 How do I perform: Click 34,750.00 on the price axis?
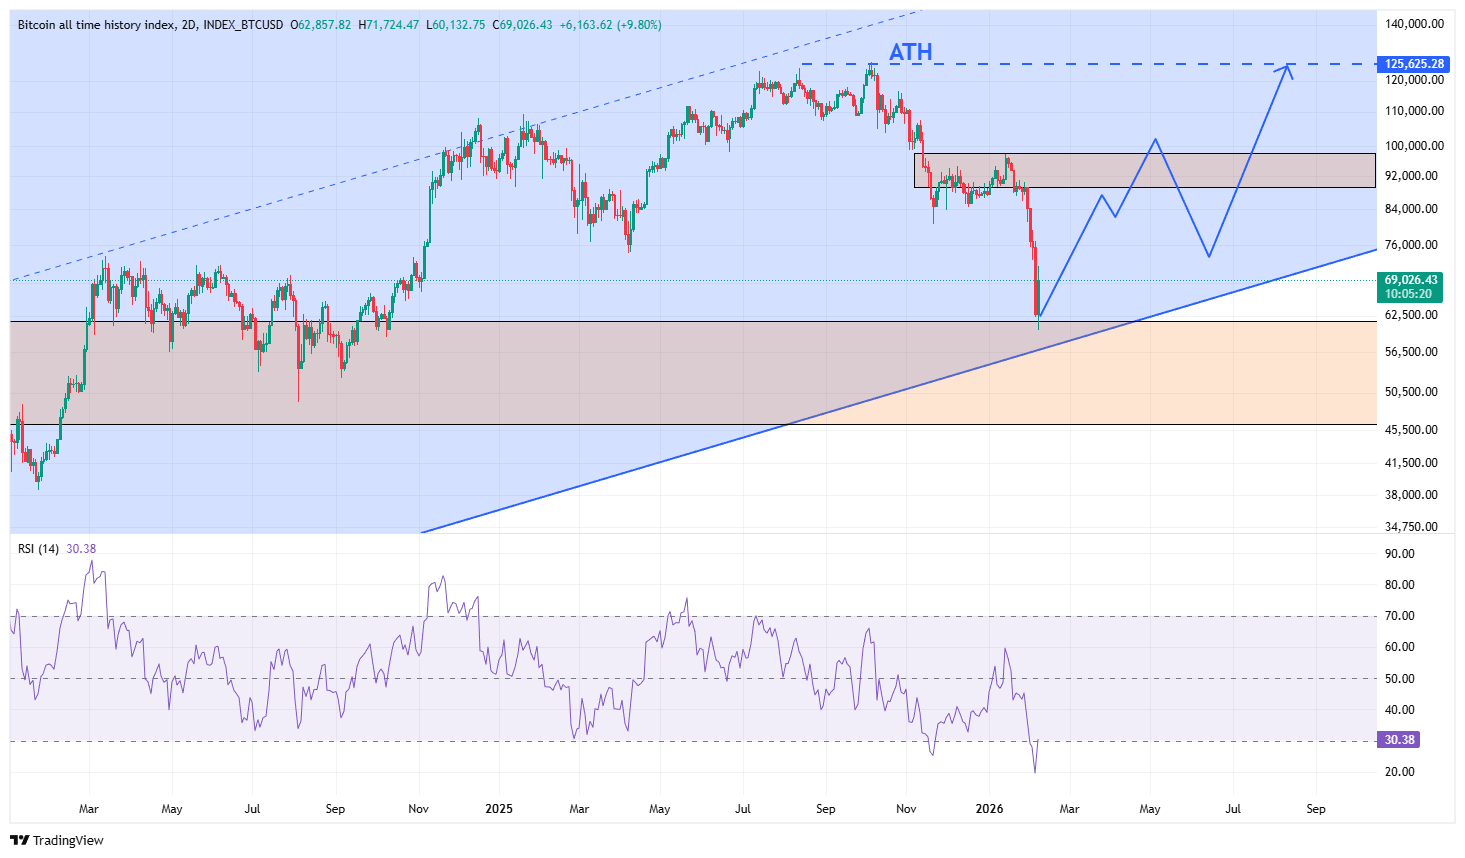click(x=1413, y=526)
